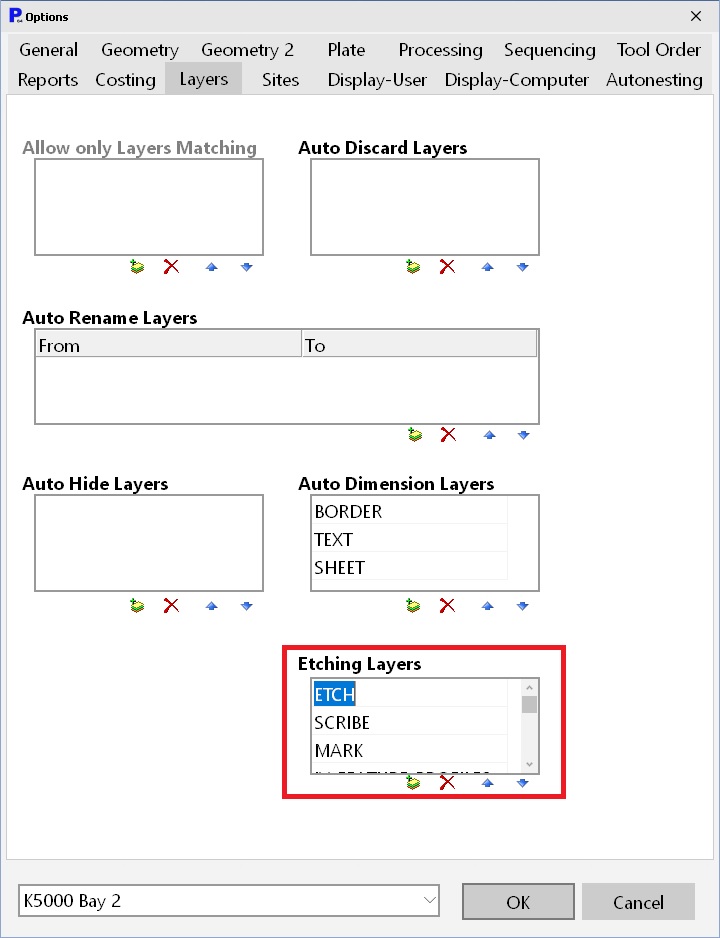Click the Cancel button
The image size is (720, 938).
tap(638, 902)
